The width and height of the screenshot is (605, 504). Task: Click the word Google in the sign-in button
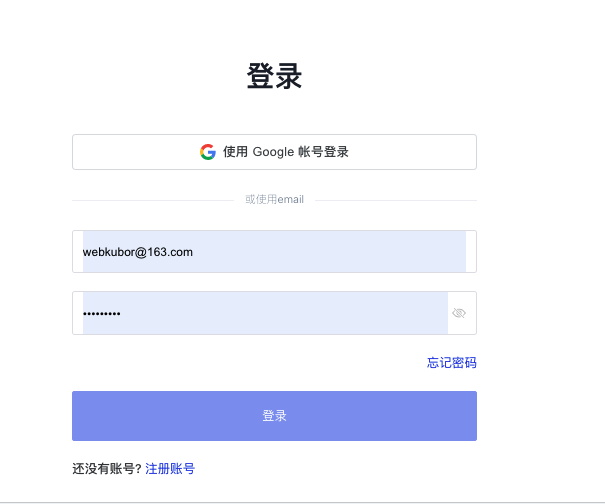pyautogui.click(x=272, y=152)
